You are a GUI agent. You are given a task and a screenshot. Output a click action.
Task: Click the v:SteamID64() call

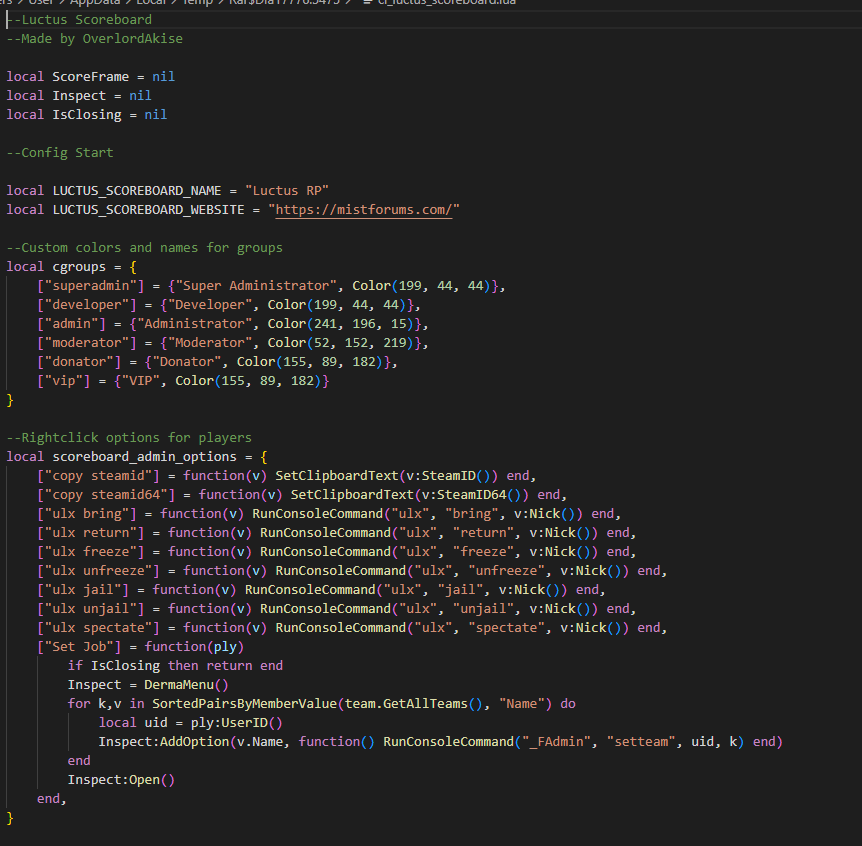pyautogui.click(x=471, y=495)
